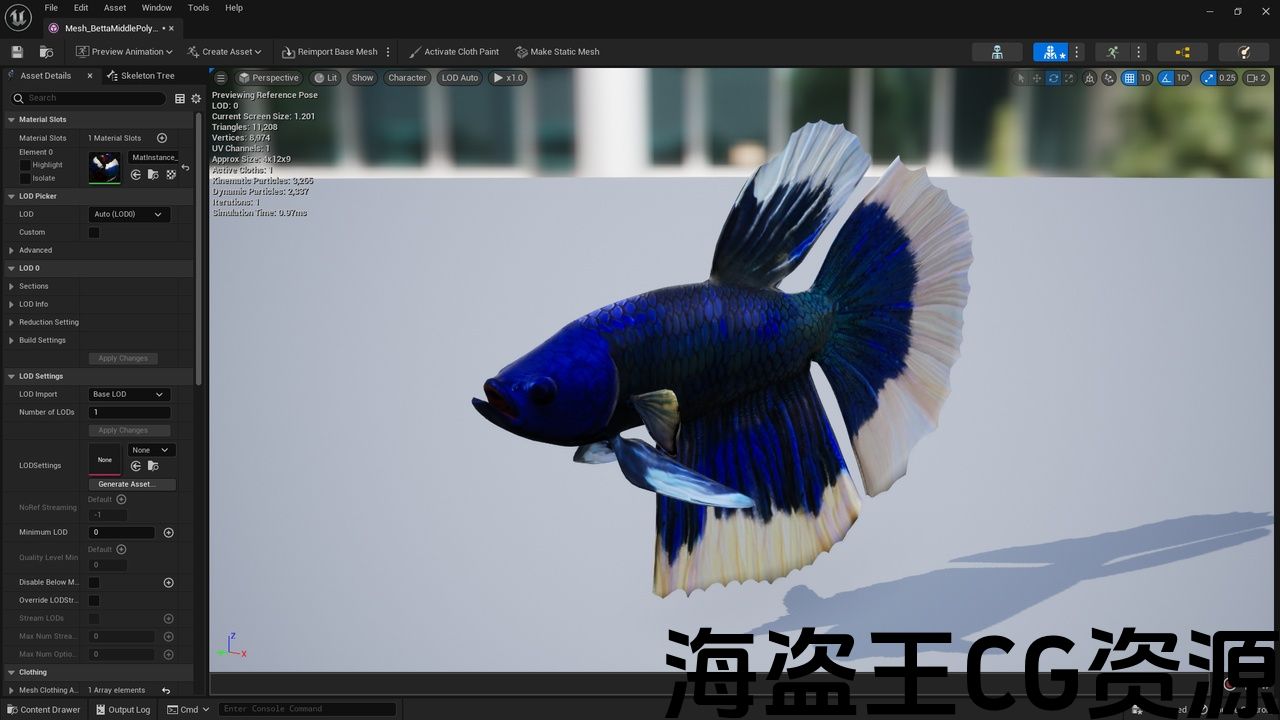1280x720 pixels.
Task: Open the LOD Auto (LOD0) dropdown
Action: click(129, 214)
